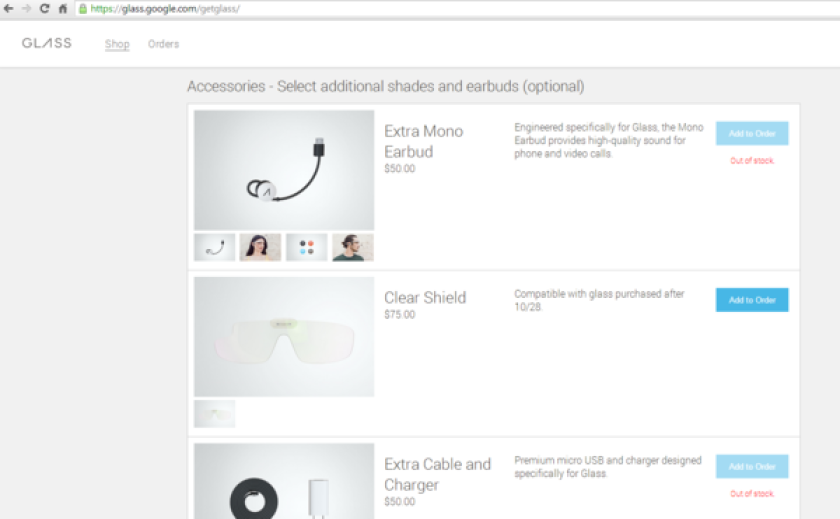Click the browser forward arrow

(x=26, y=9)
